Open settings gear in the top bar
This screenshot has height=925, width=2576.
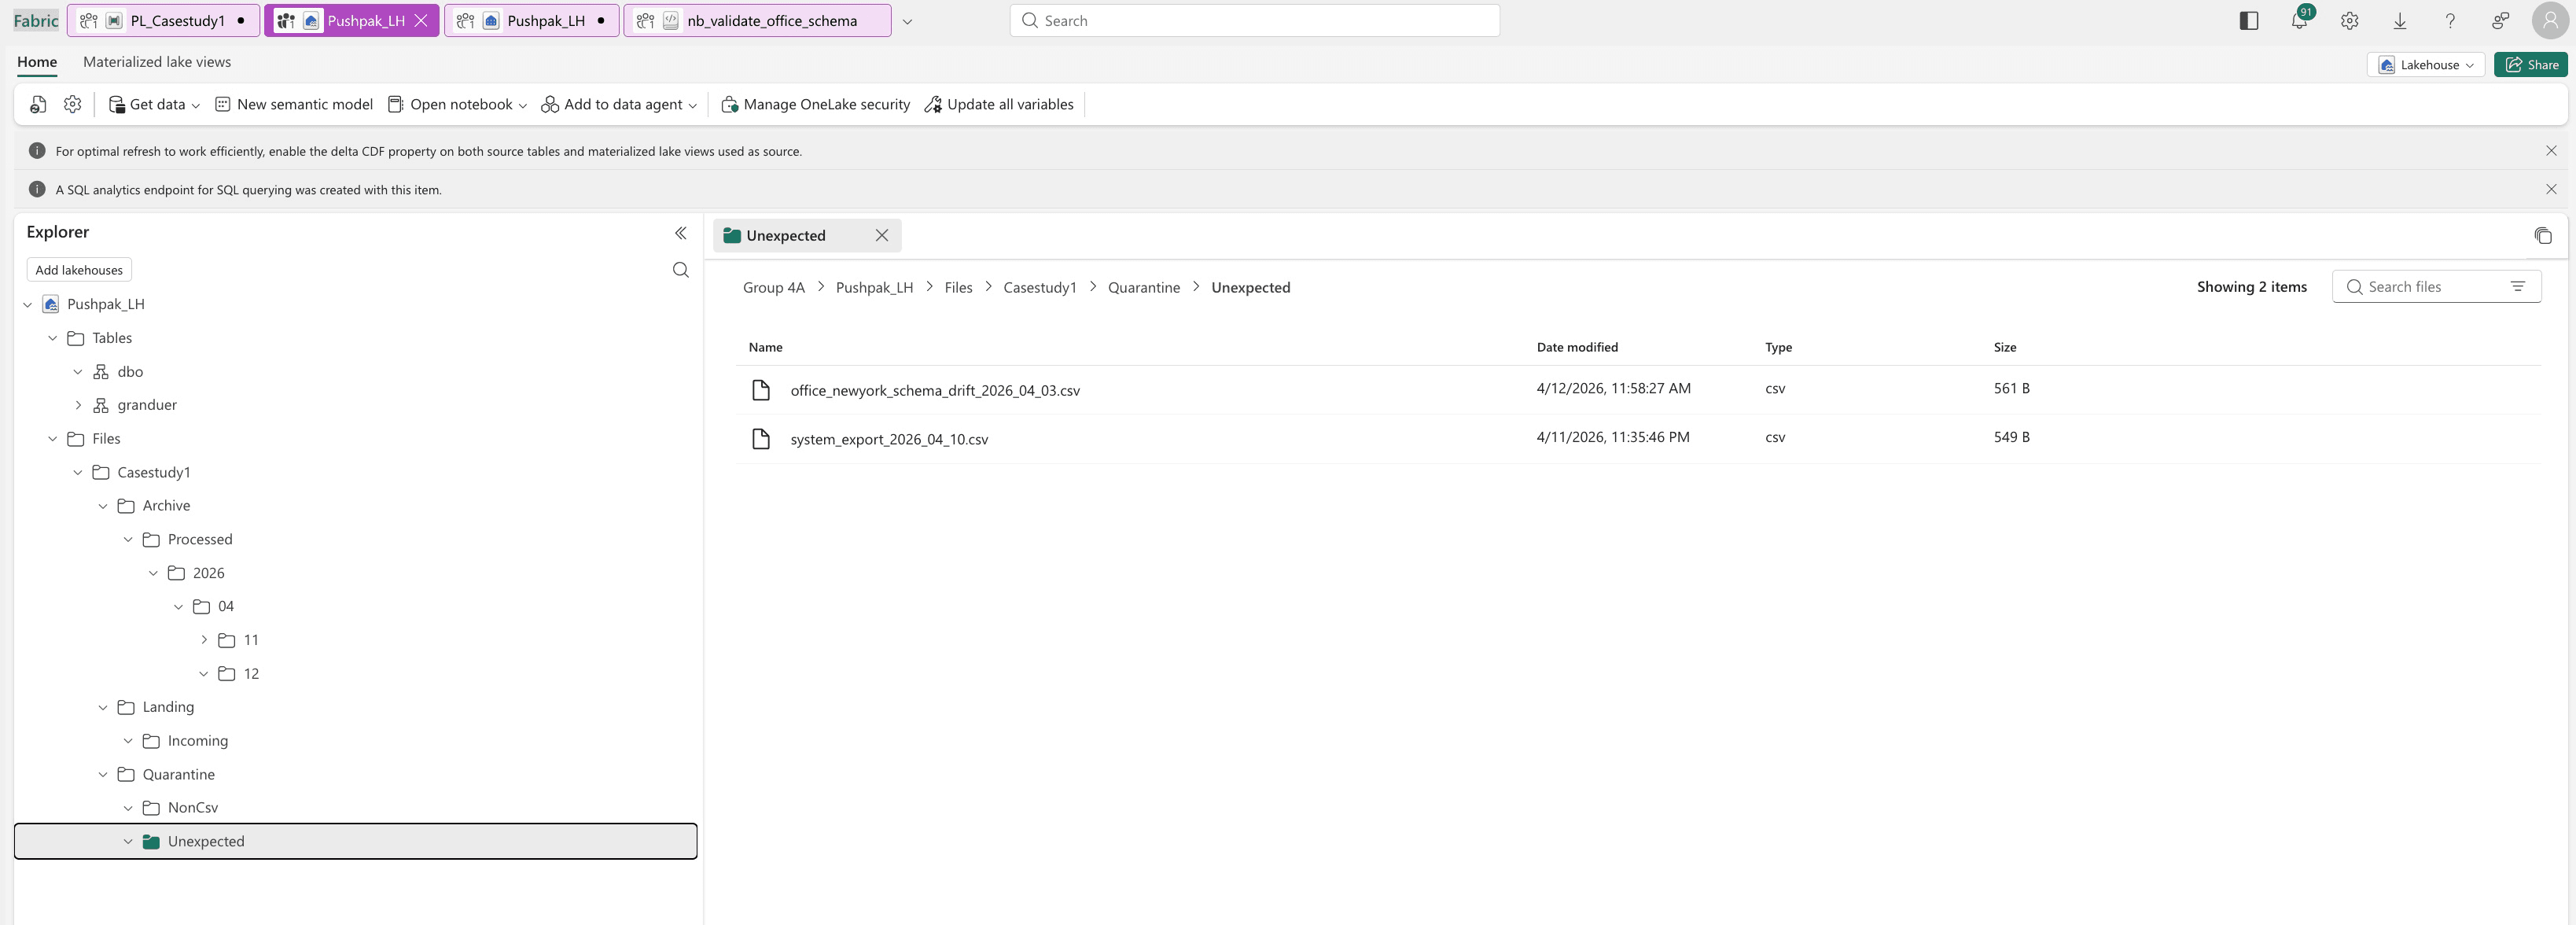pos(2349,21)
